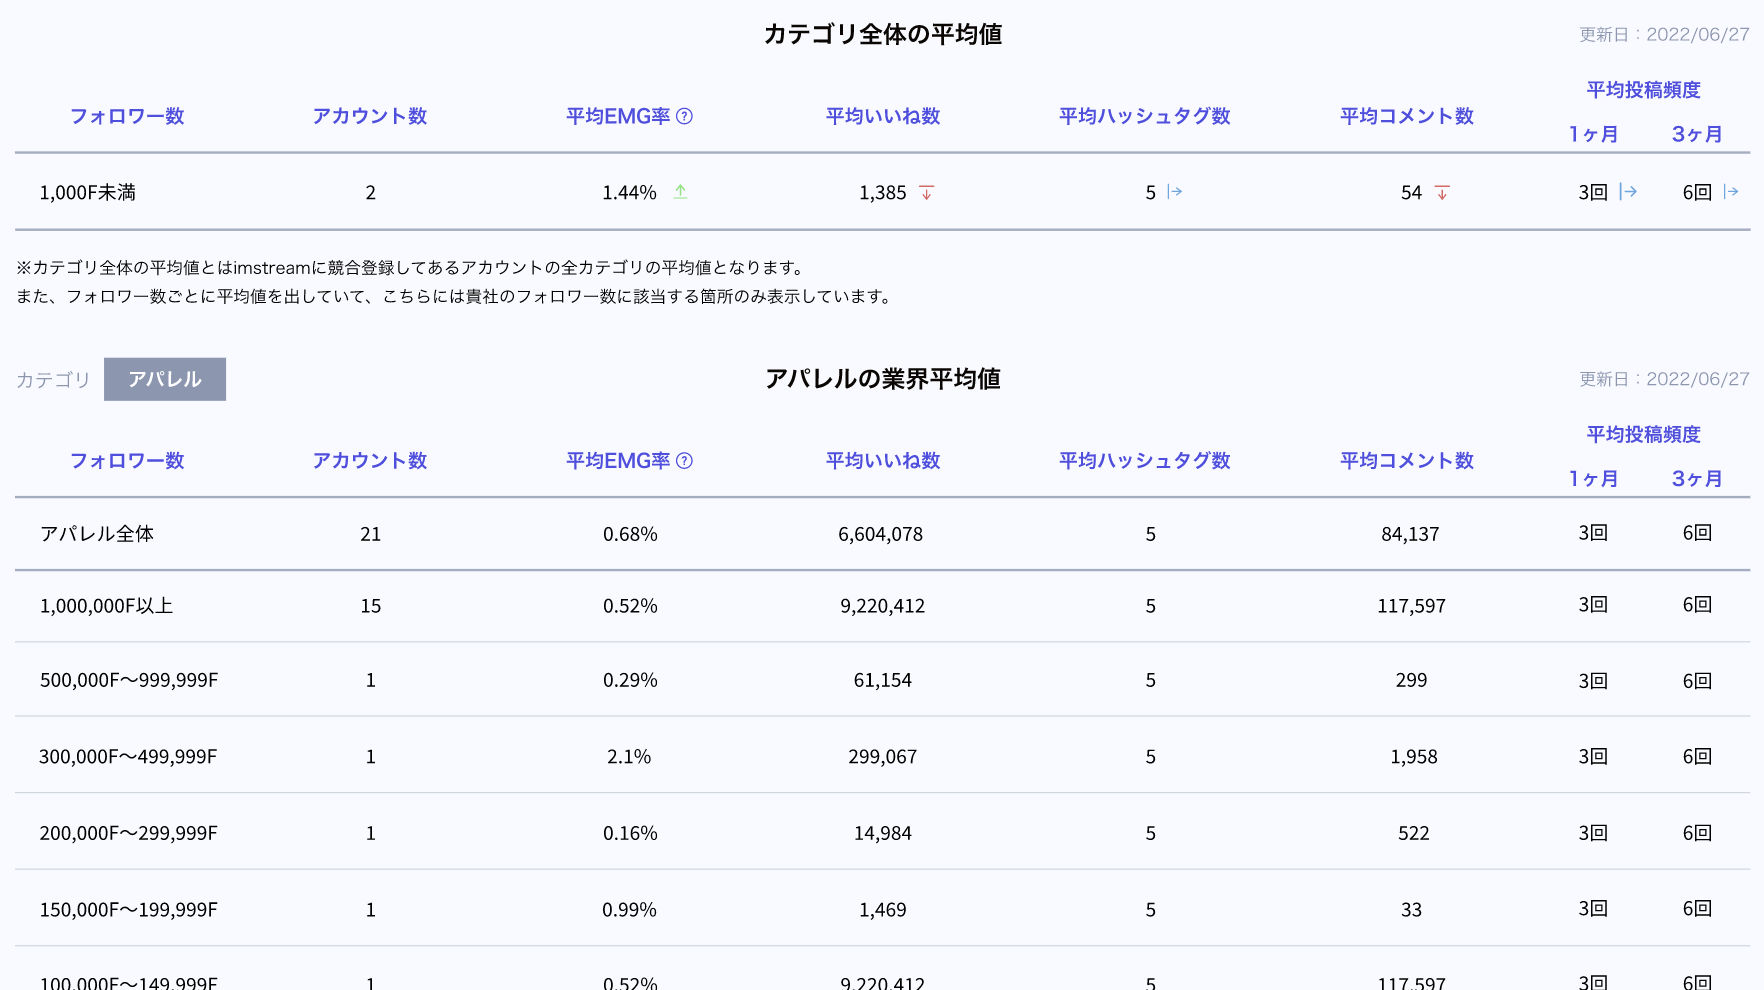
Task: Click the 平均ハッシュタグ数 column header
Action: (x=1144, y=115)
